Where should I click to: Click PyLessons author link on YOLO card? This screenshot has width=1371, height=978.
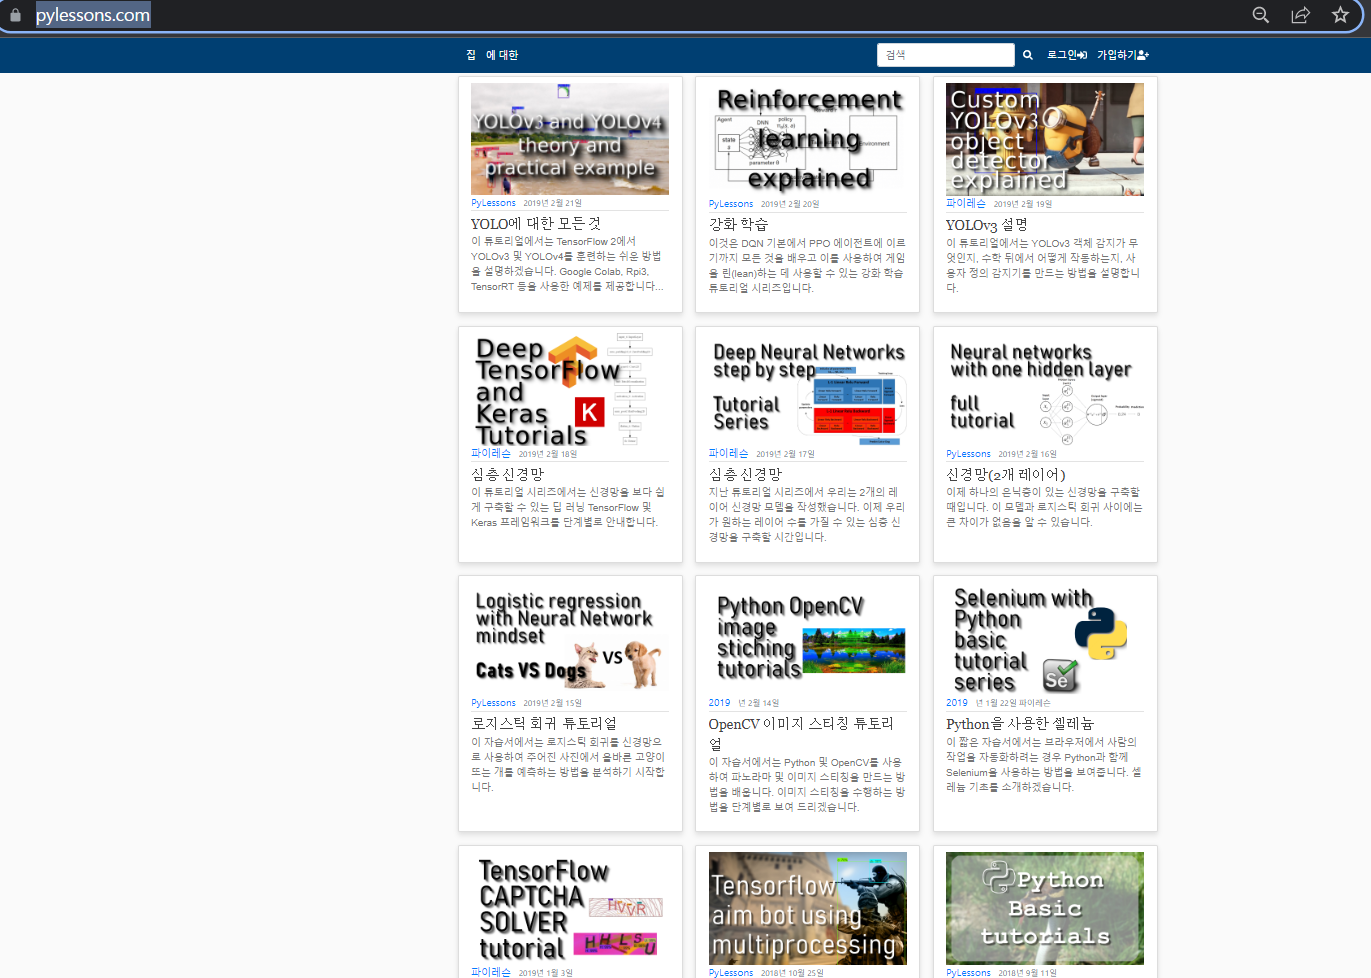pos(493,203)
